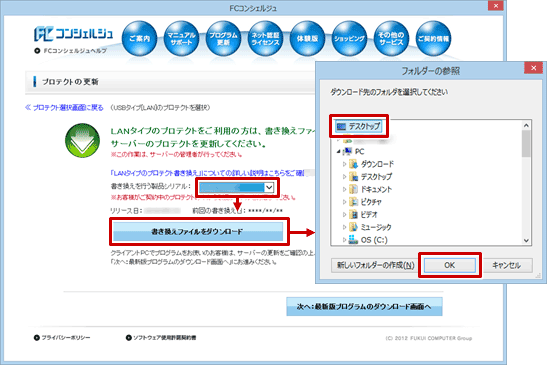
Task: Select the プログラム更新 sphere button
Action: 223,38
